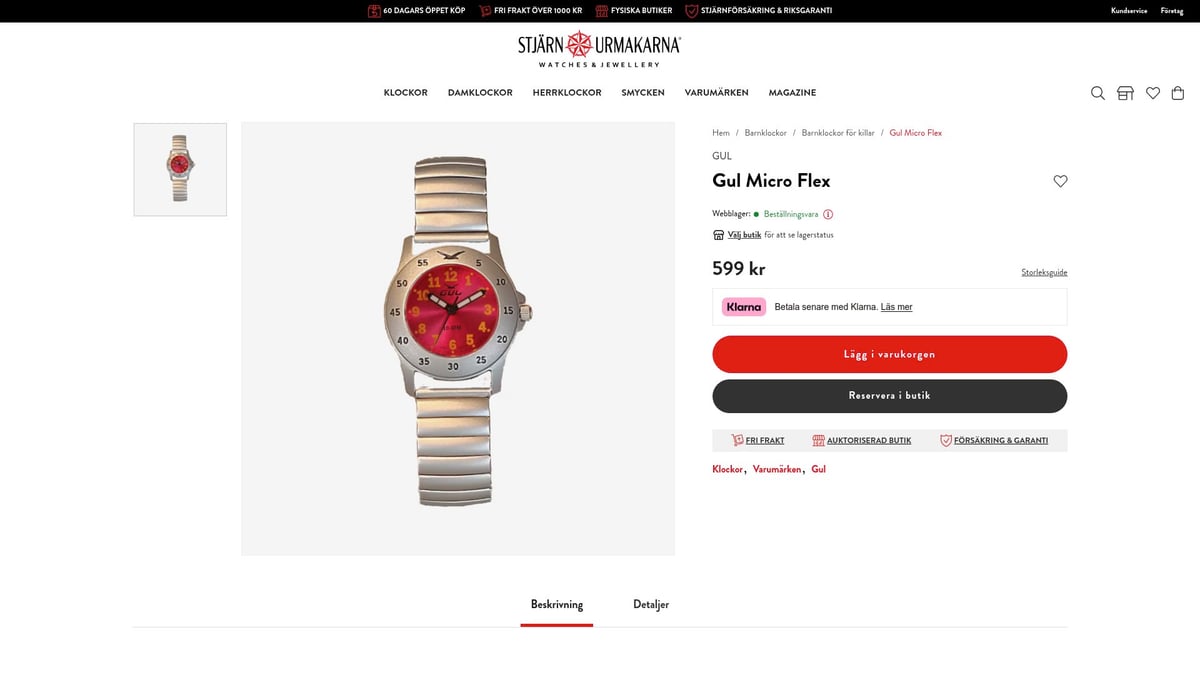Click the 60 dagars öppet köp banner item
1200x675 pixels.
click(x=416, y=11)
